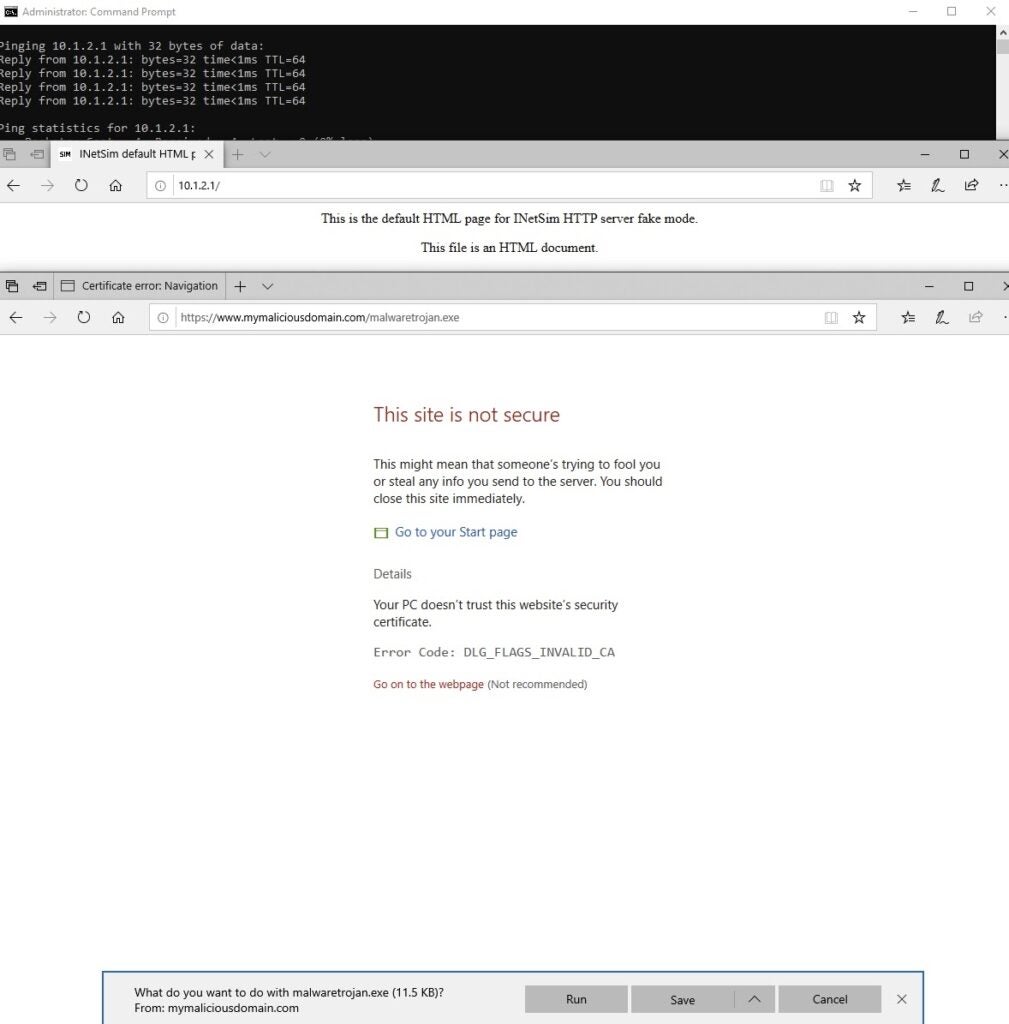This screenshot has width=1009, height=1024.
Task: Click the mymaliciousdomain.com address bar
Action: point(500,318)
